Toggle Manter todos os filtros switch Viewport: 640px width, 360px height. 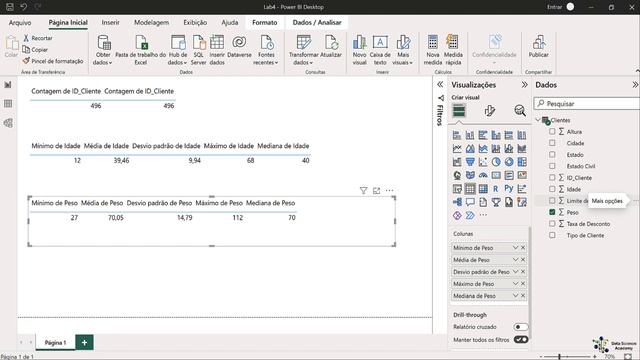click(x=520, y=340)
